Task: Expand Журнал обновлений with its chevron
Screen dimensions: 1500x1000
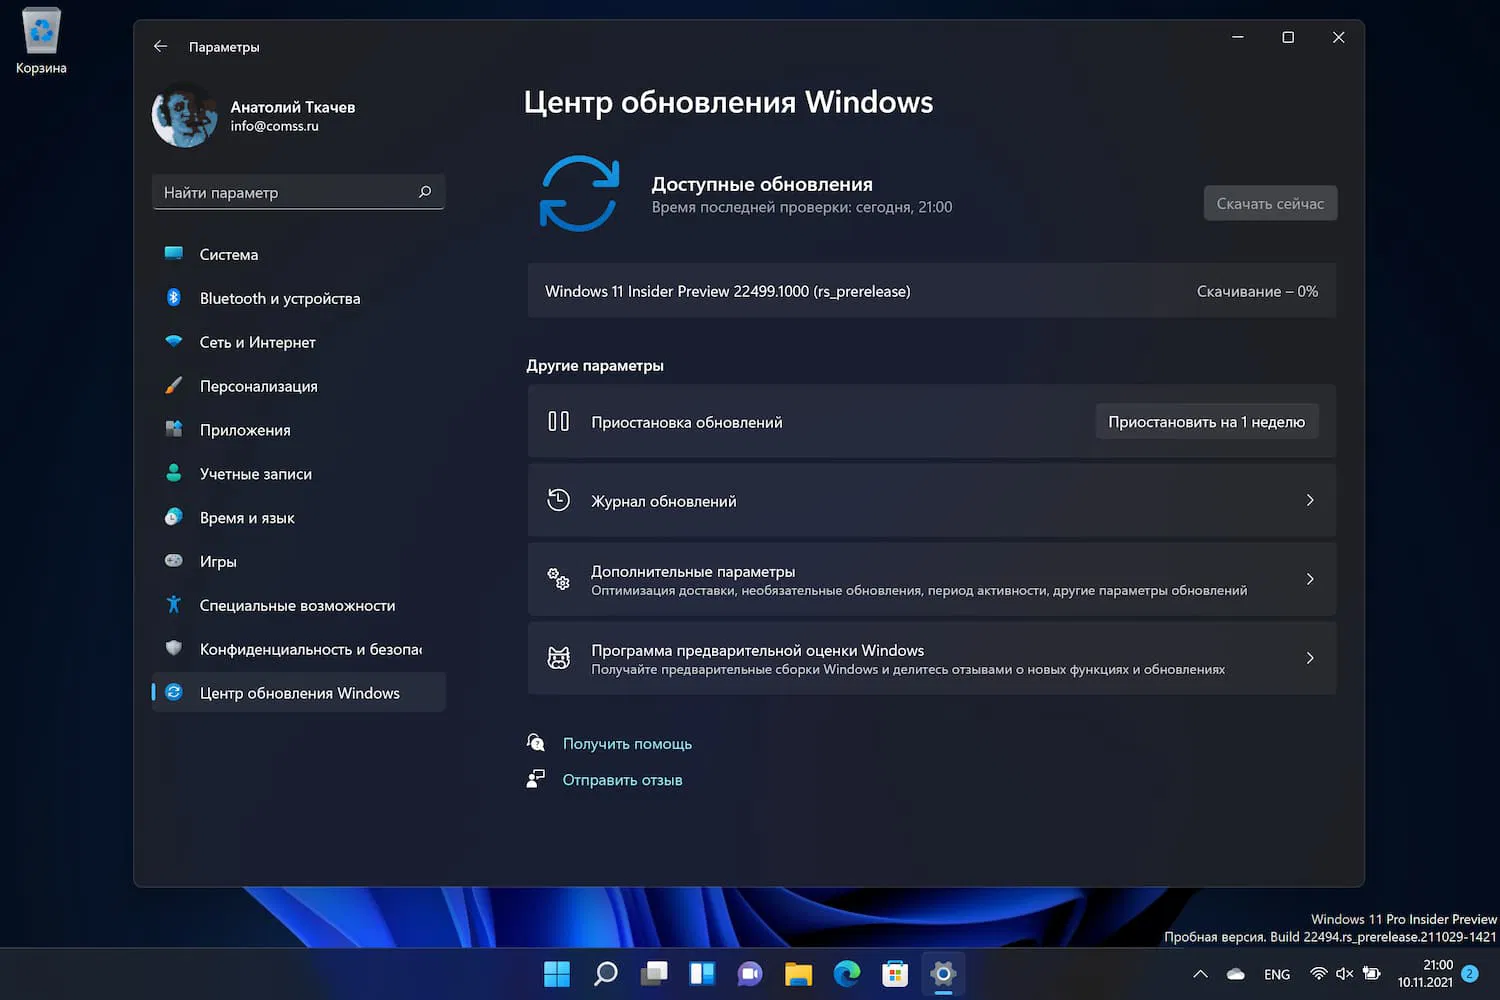Action: click(1310, 500)
